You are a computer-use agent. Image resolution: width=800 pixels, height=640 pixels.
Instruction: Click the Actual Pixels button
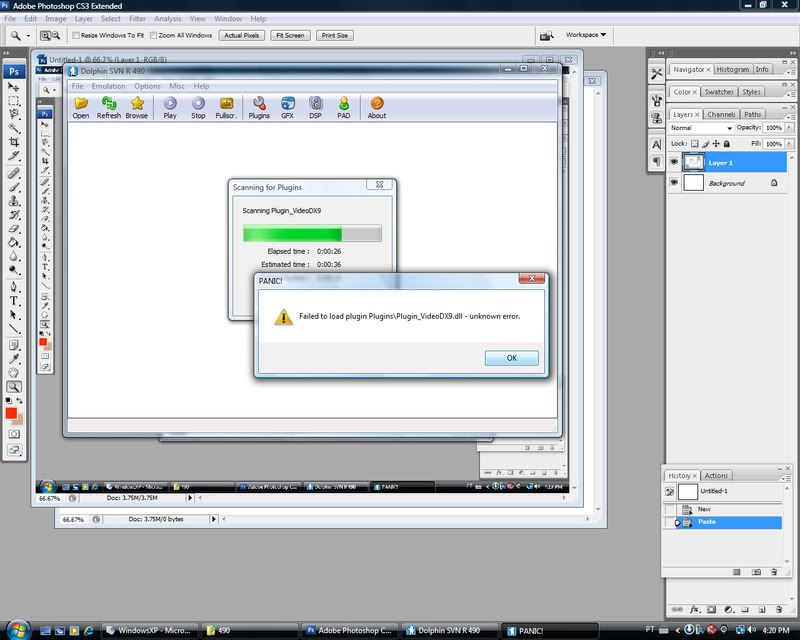(x=242, y=35)
